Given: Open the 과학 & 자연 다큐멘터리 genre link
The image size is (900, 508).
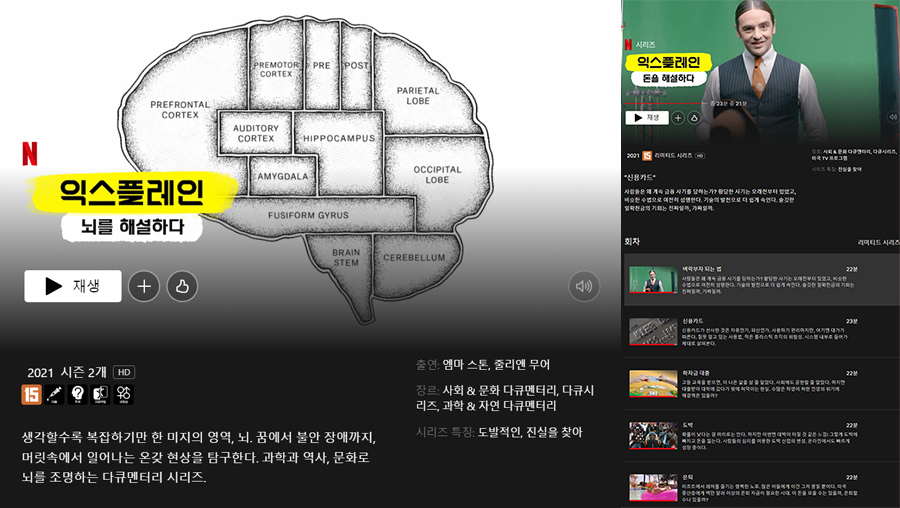Looking at the screenshot, I should point(499,405).
